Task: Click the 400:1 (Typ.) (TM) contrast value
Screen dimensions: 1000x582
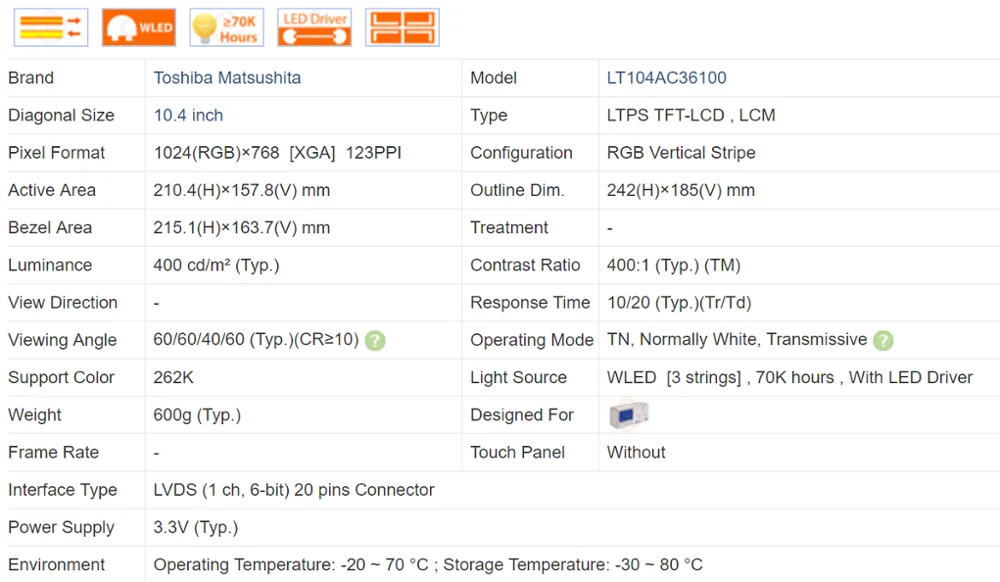Action: (x=673, y=265)
